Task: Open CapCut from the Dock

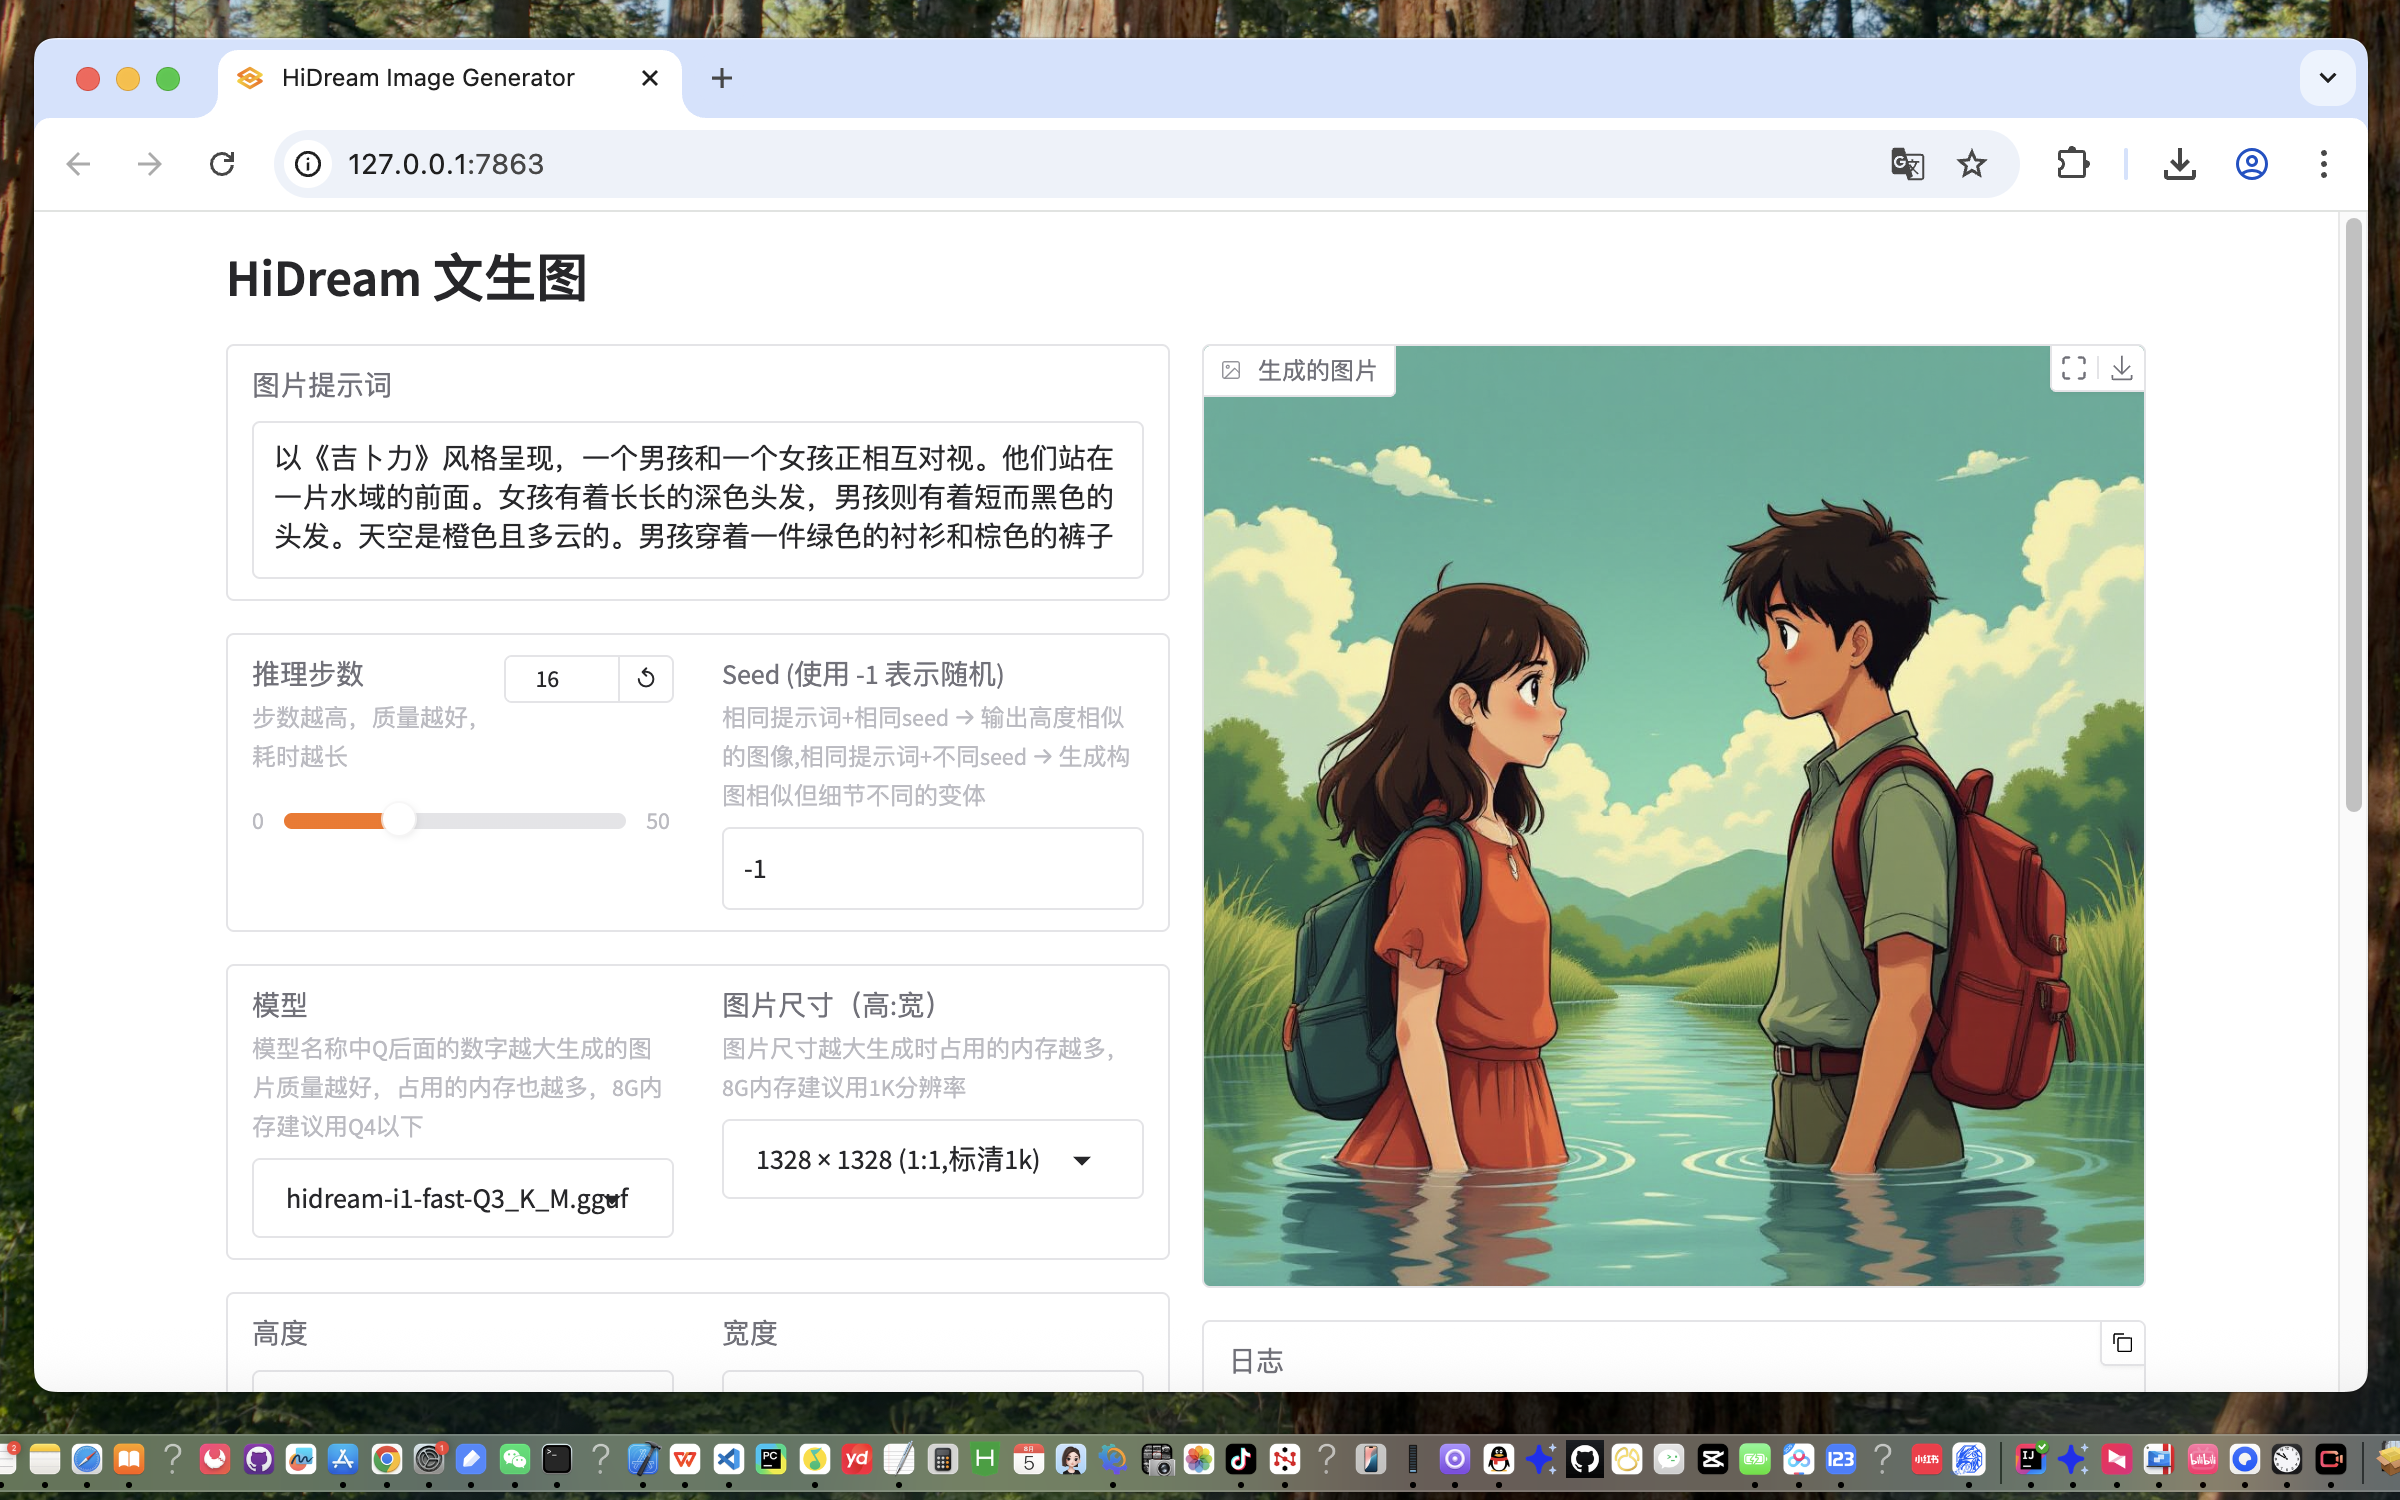Action: coord(1713,1460)
